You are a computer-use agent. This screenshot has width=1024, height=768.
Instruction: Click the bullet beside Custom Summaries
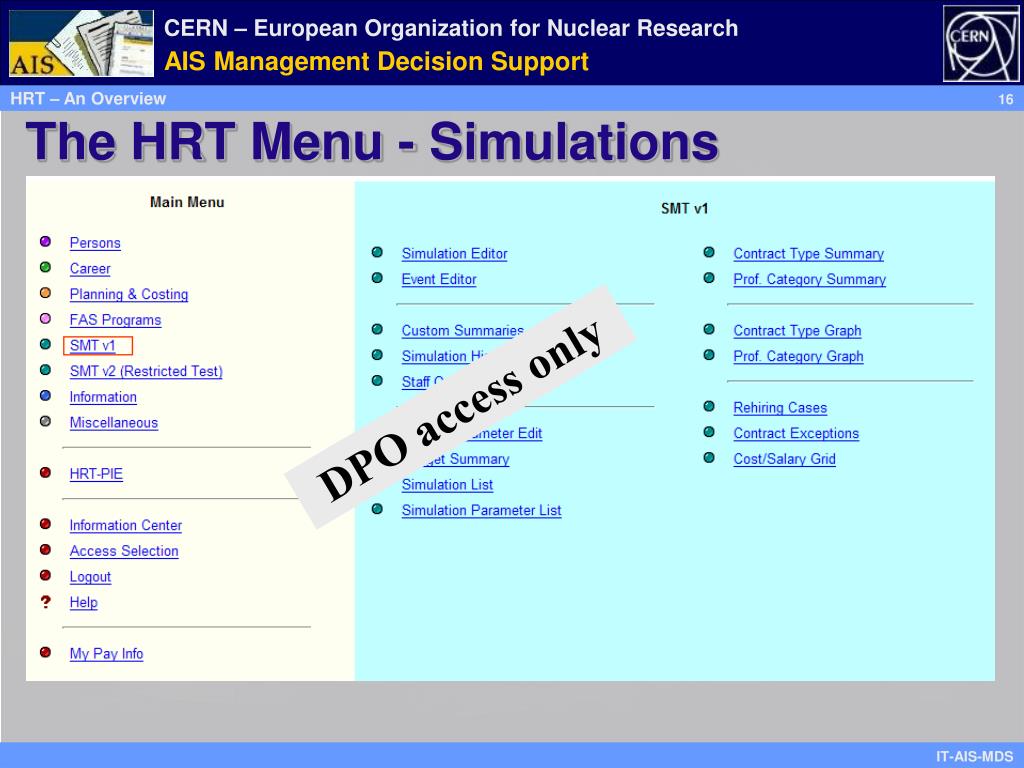click(x=377, y=329)
